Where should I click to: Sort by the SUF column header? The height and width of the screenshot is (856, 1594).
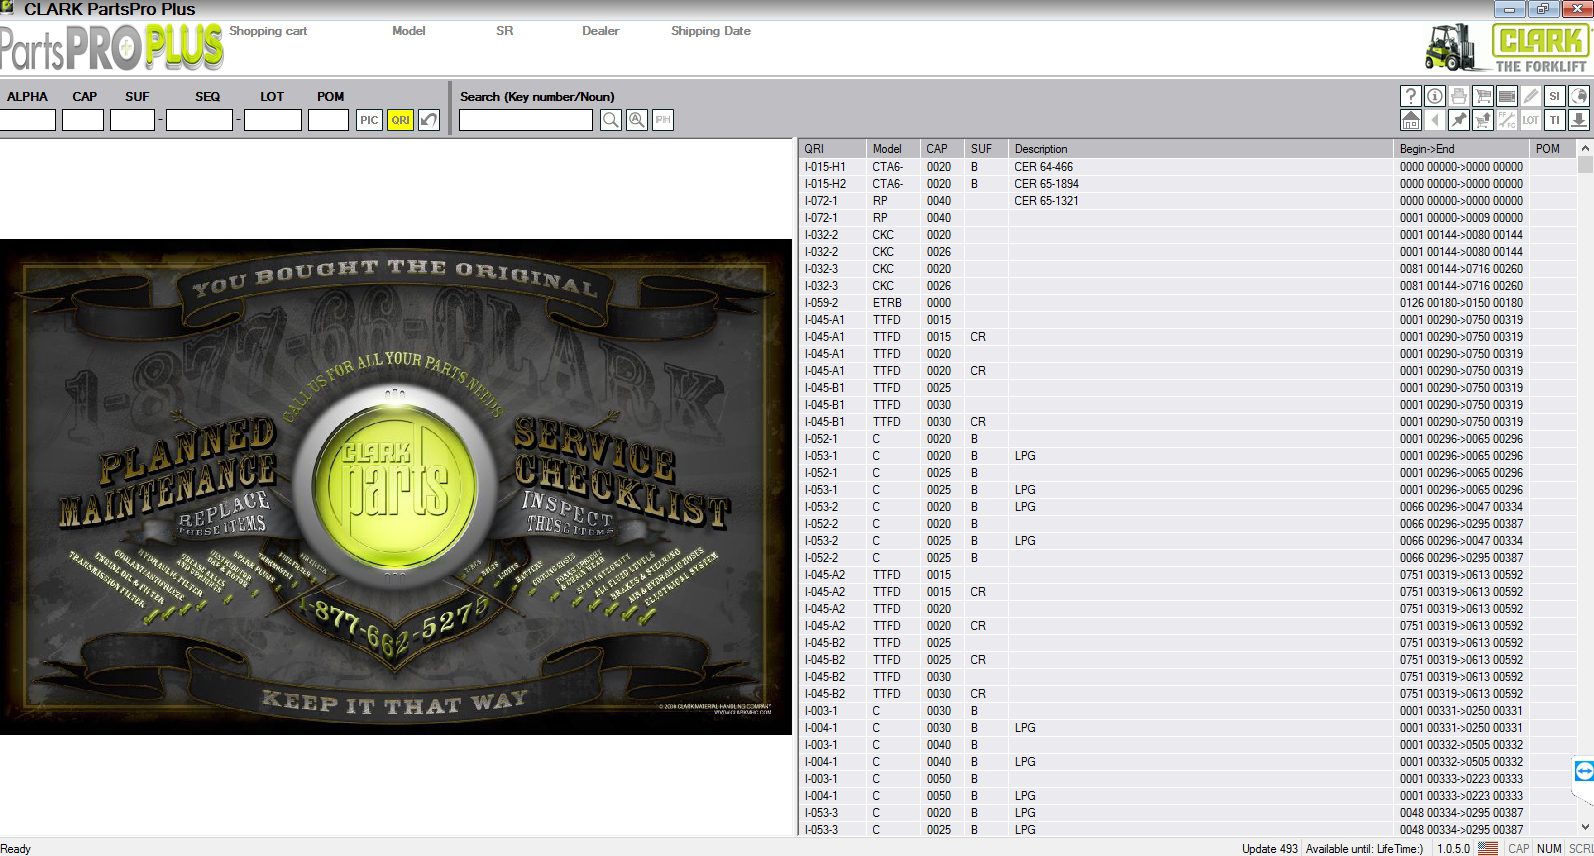[x=986, y=149]
